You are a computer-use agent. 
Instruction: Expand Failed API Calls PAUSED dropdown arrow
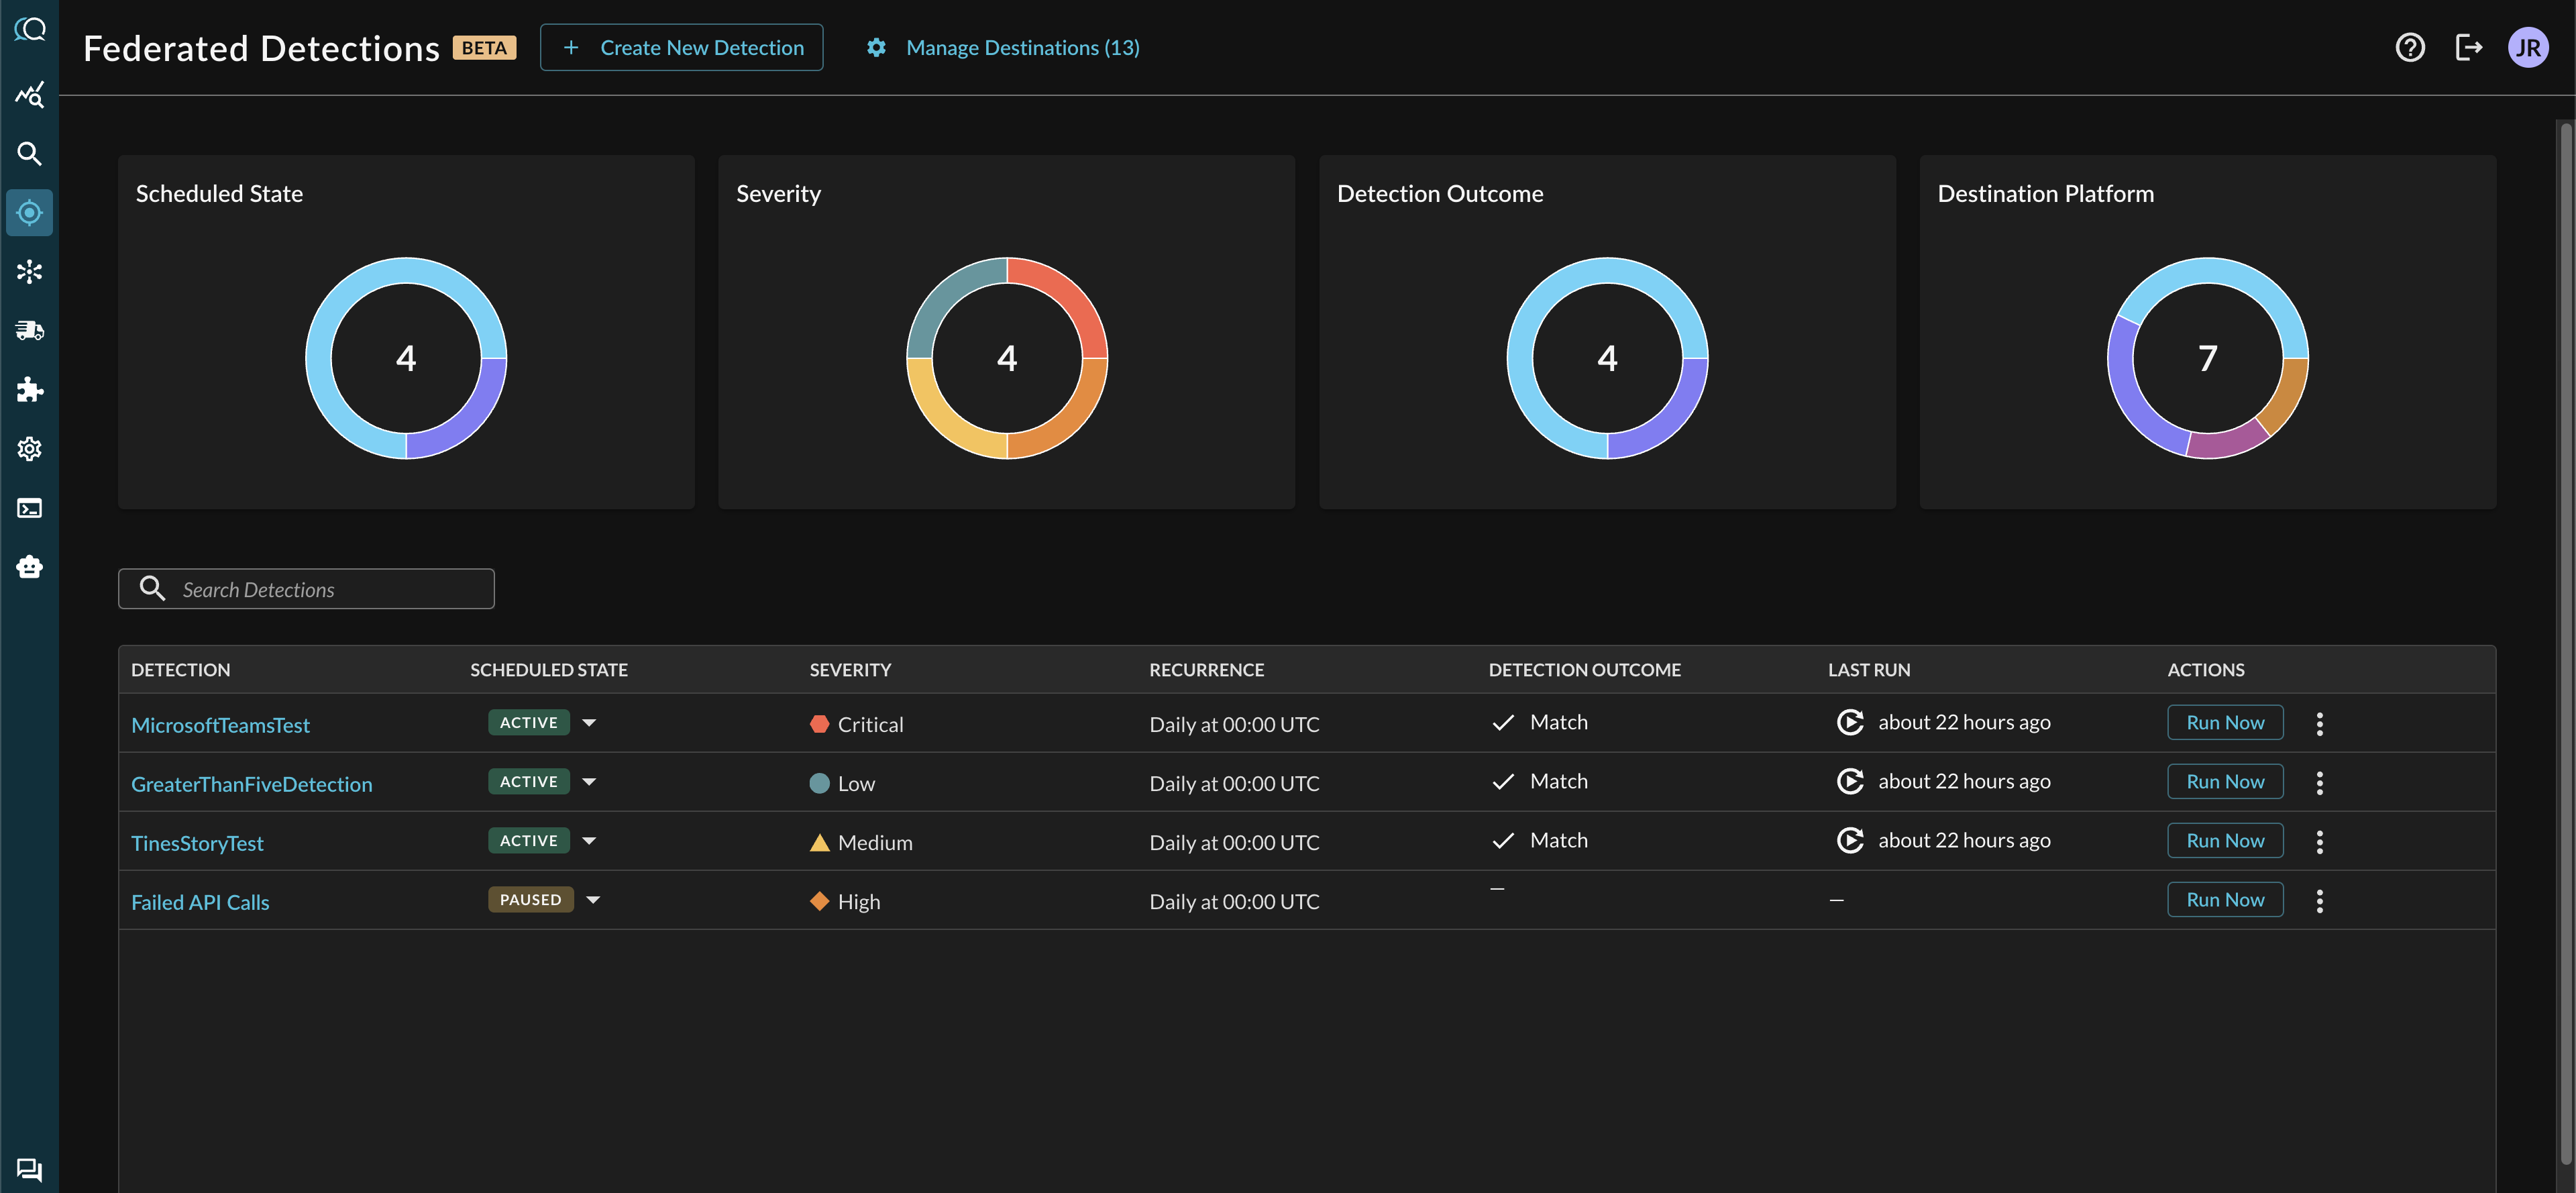pos(593,900)
